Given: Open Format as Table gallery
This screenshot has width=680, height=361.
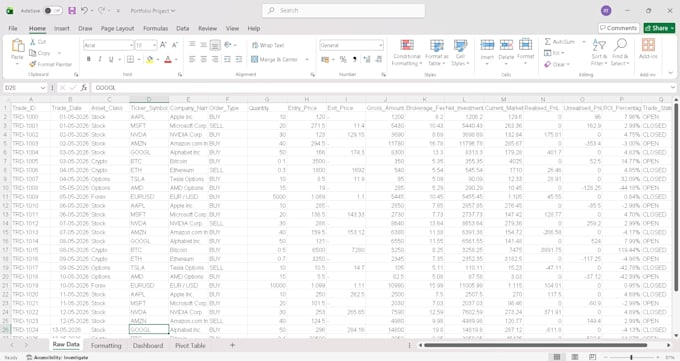Looking at the screenshot, I should [436, 52].
